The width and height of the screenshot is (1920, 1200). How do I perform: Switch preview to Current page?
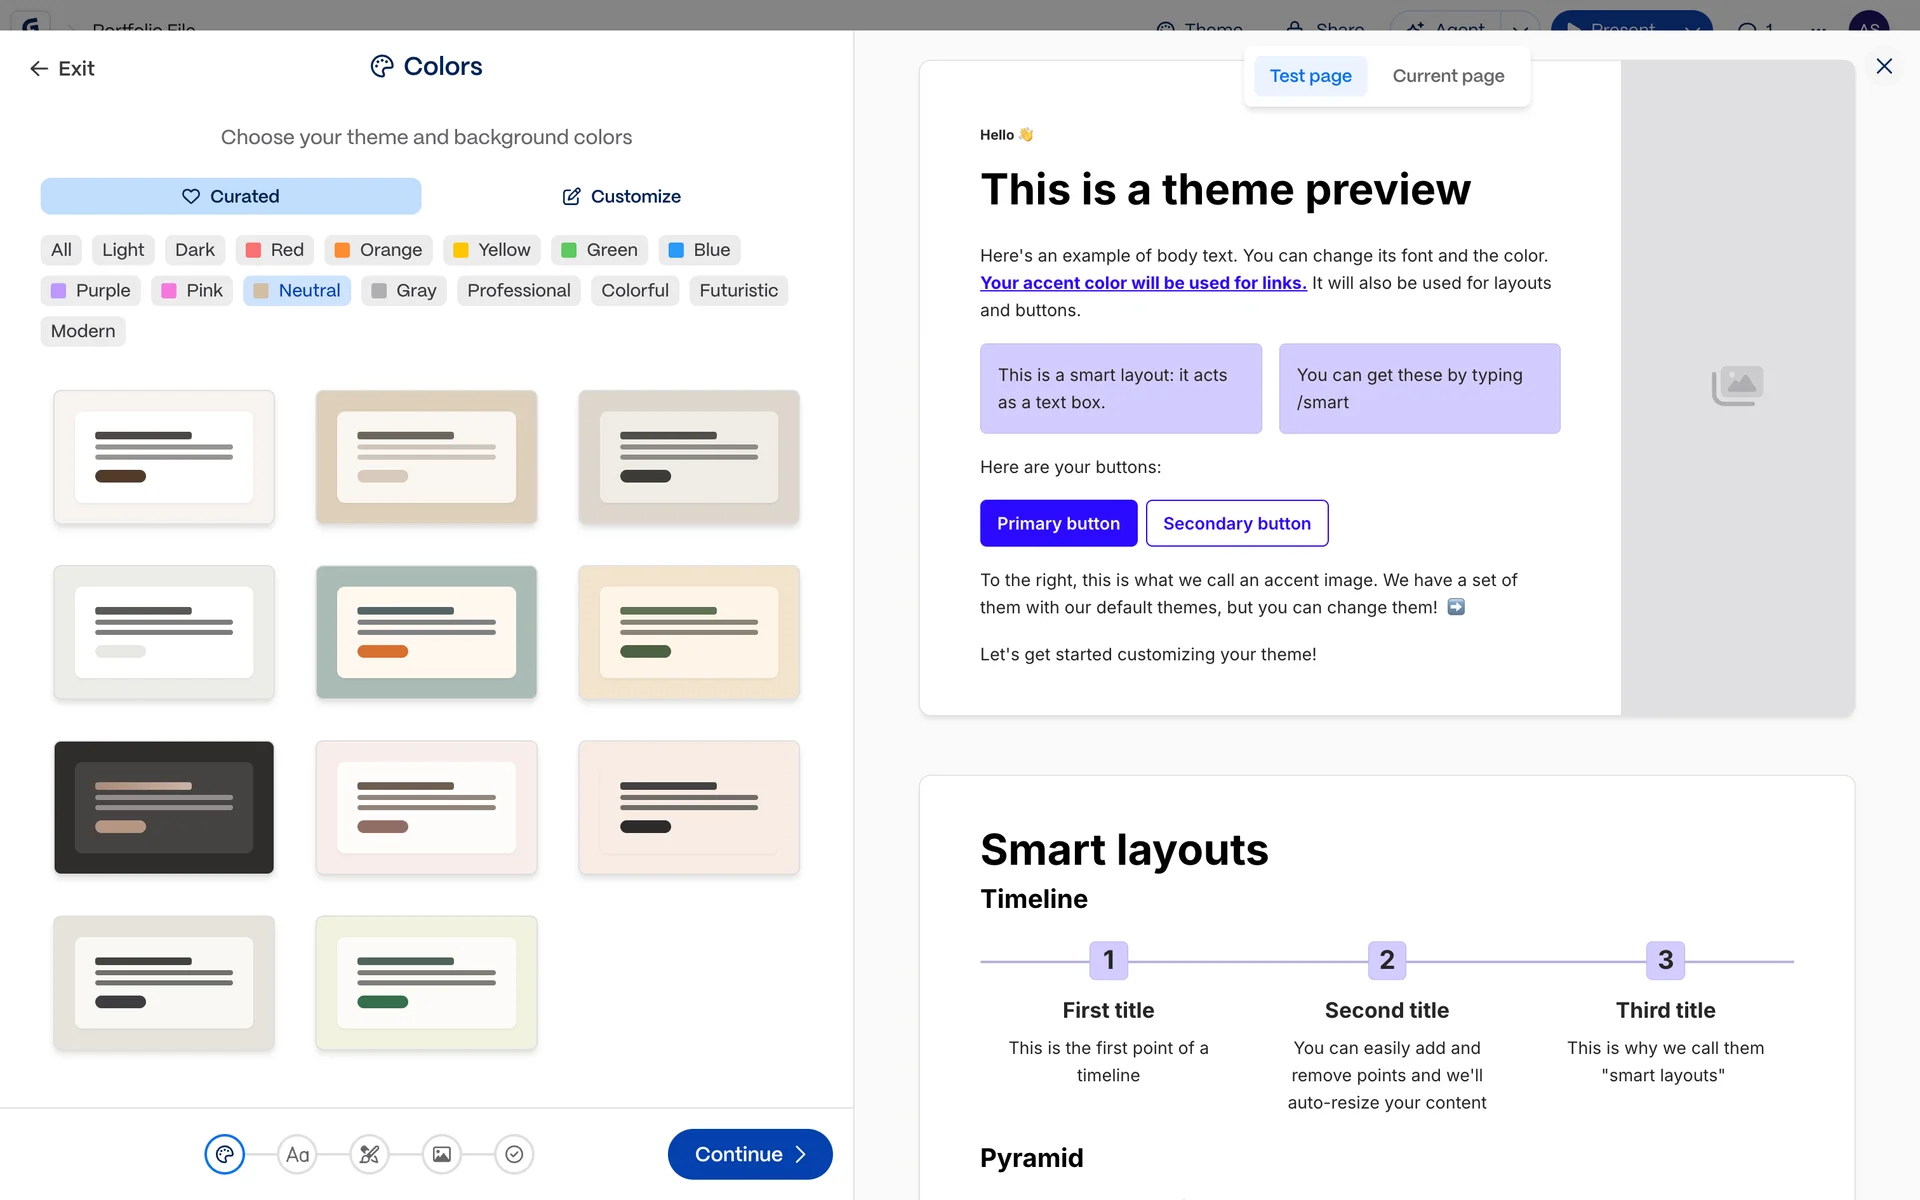(1447, 76)
